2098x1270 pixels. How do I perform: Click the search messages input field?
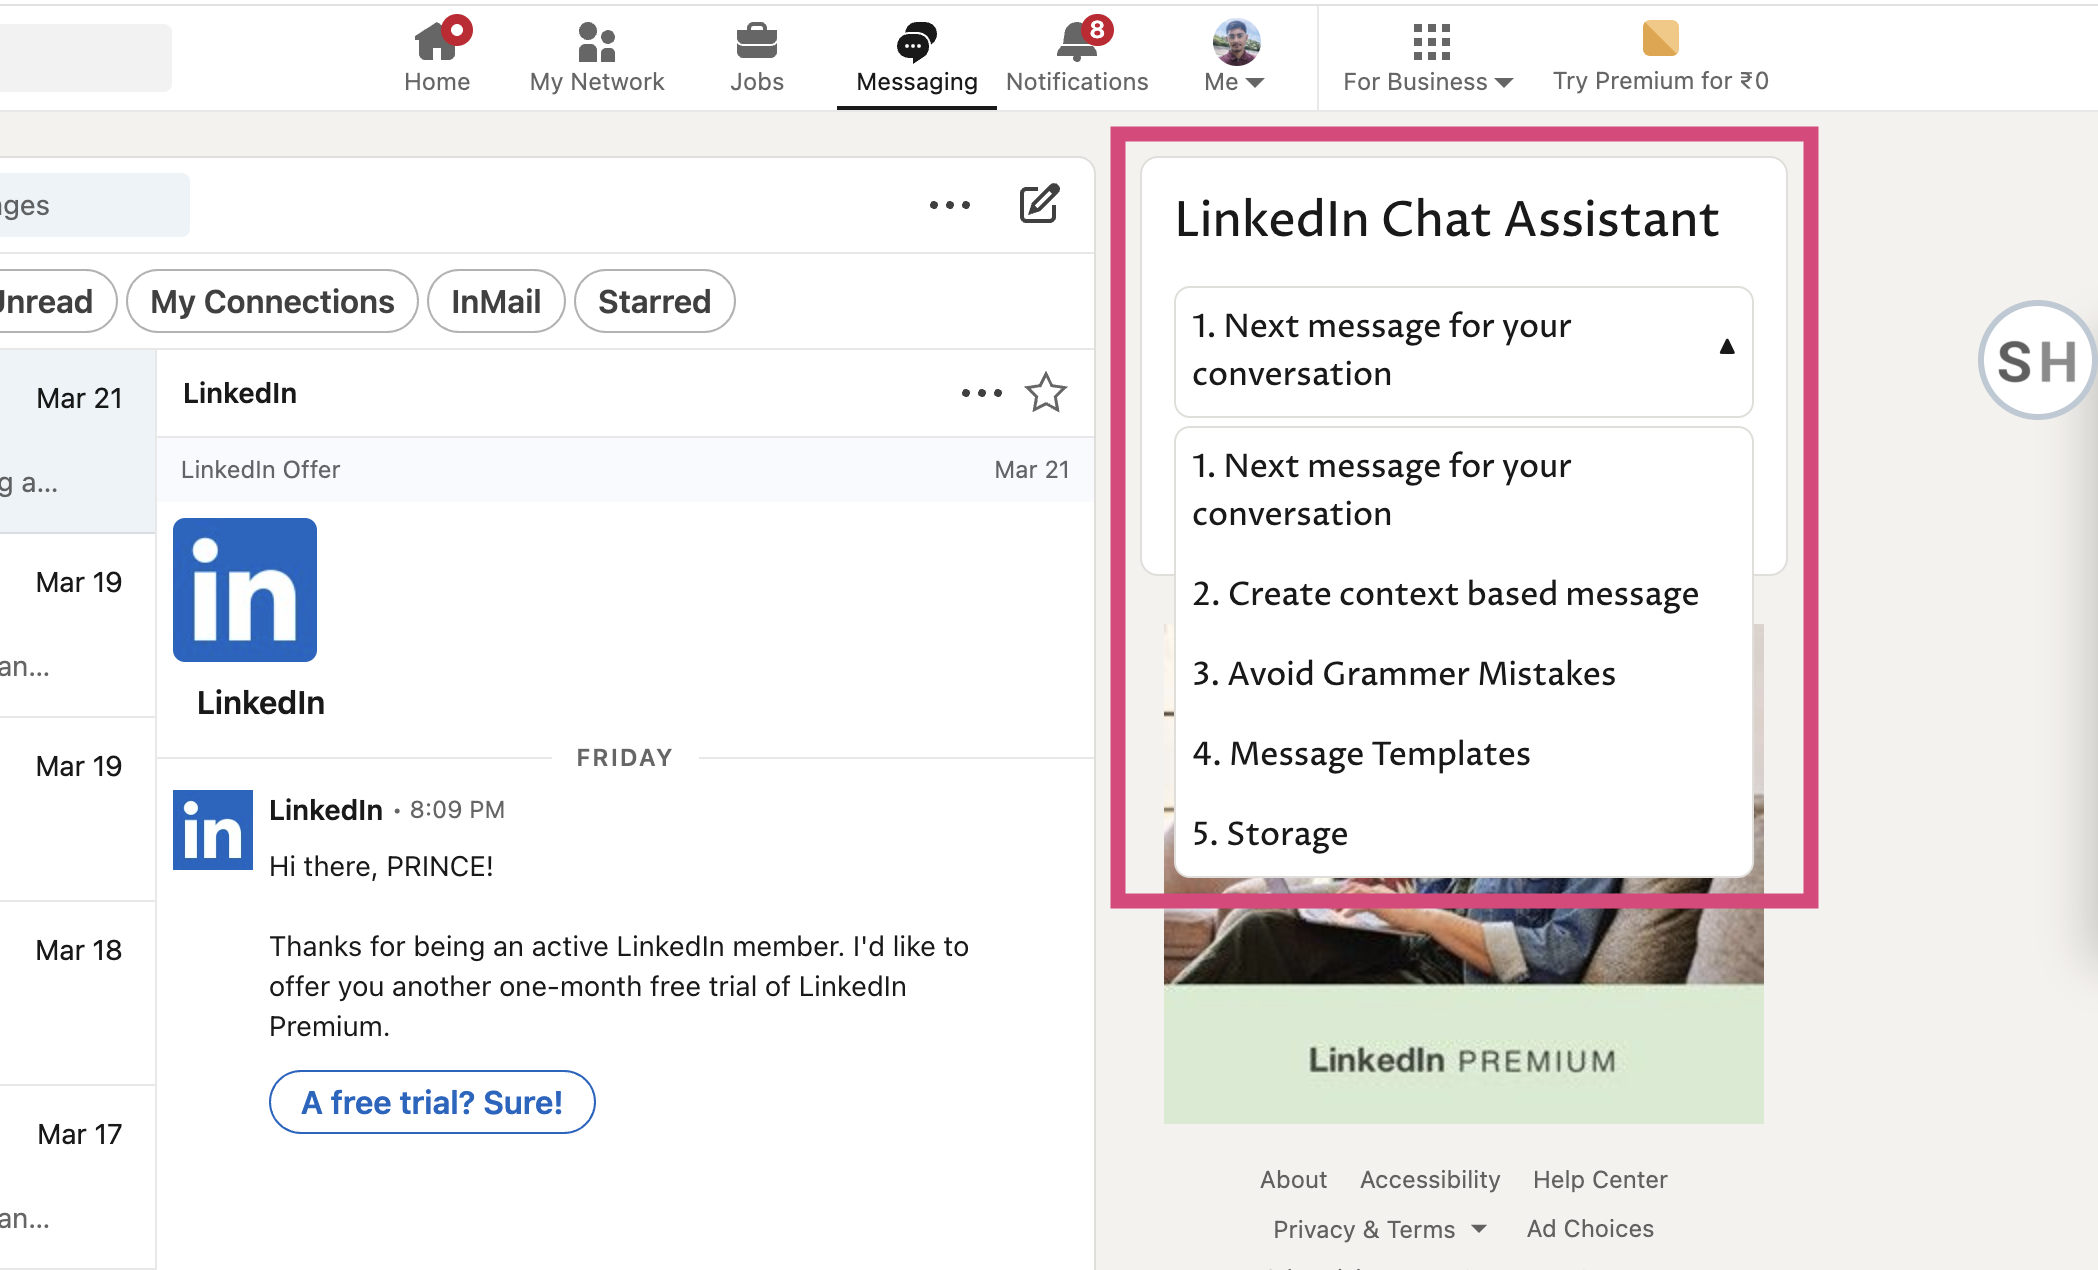coord(94,205)
